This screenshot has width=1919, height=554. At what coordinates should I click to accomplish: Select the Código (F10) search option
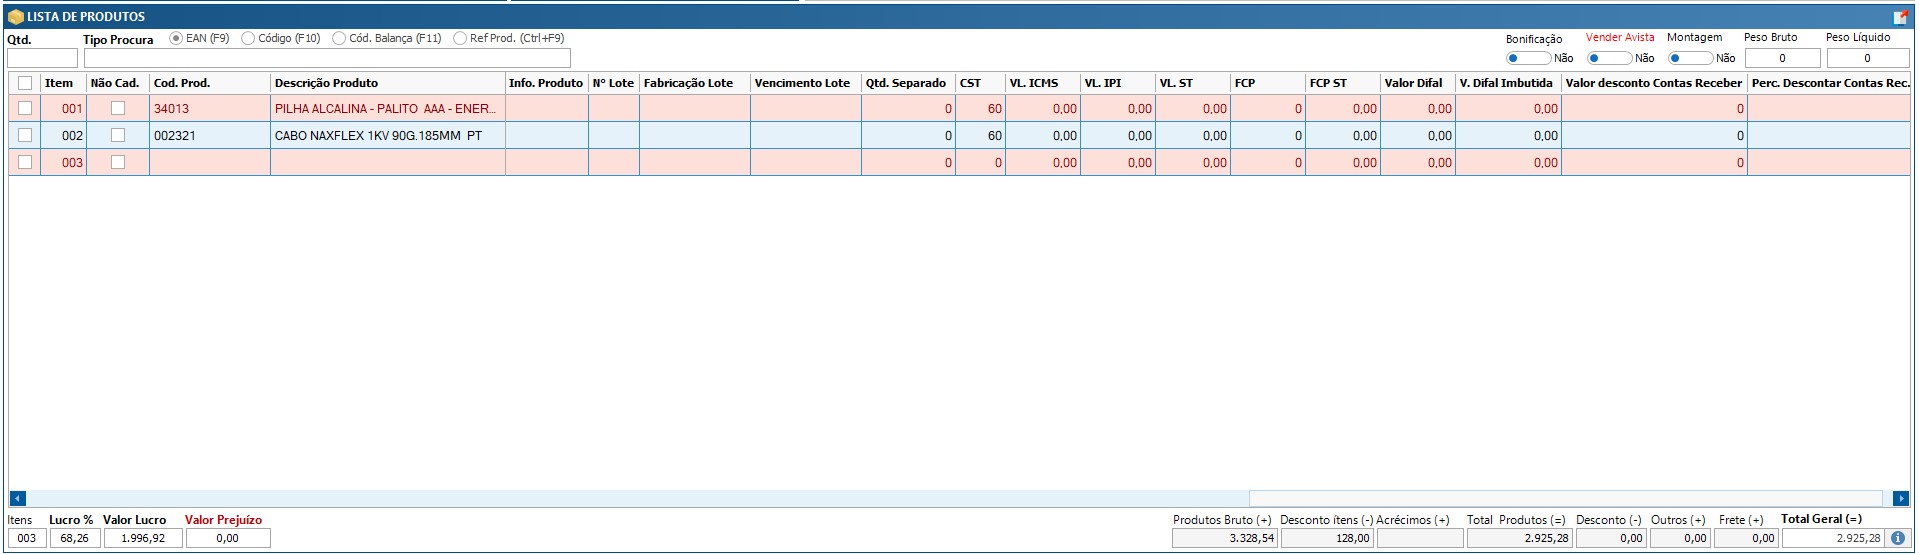(x=248, y=39)
